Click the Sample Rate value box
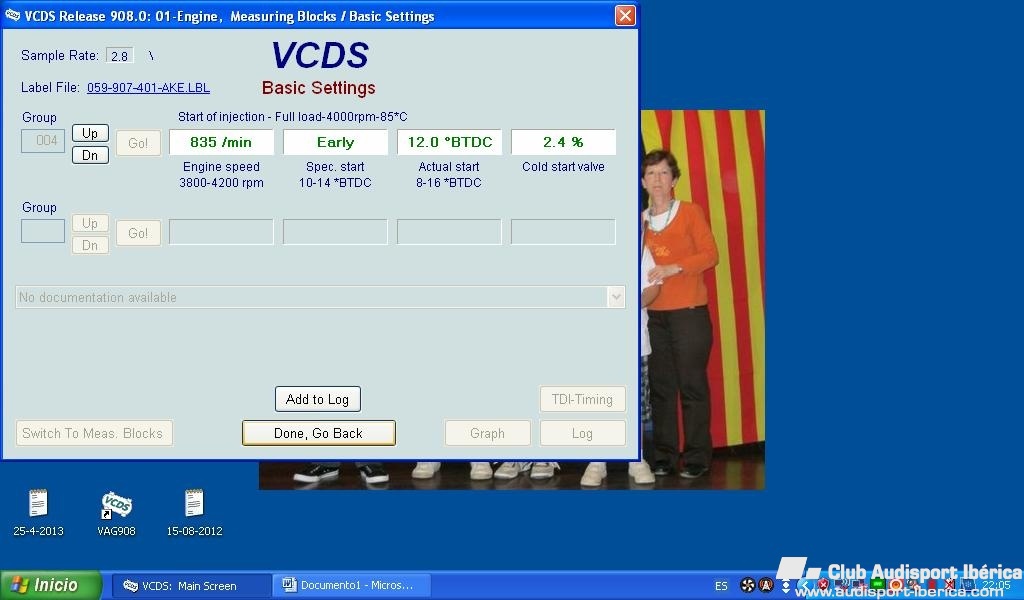1024x600 pixels. click(120, 56)
